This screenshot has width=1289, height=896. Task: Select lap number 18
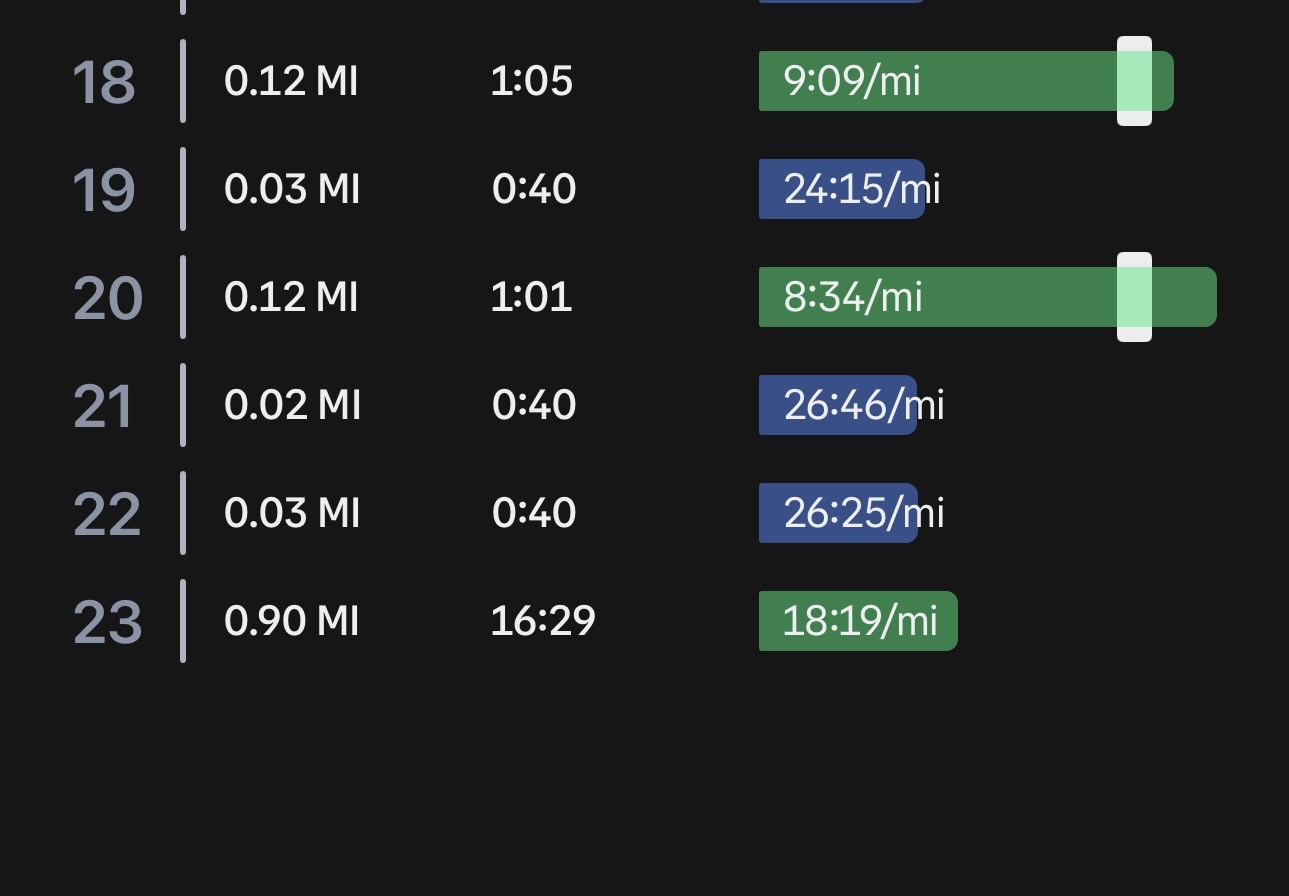pyautogui.click(x=104, y=82)
